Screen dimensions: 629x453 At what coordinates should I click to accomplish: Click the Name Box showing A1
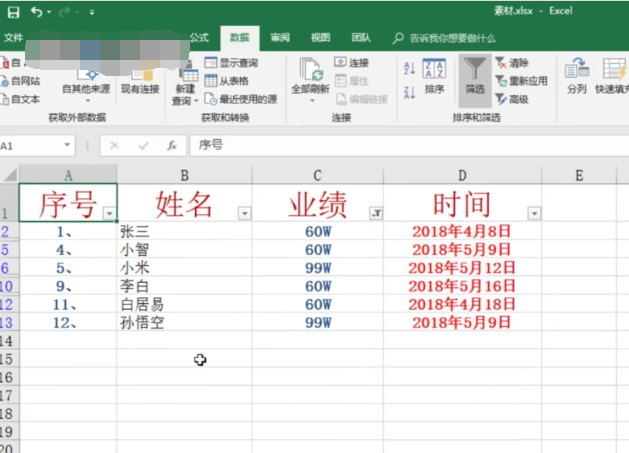[40, 145]
